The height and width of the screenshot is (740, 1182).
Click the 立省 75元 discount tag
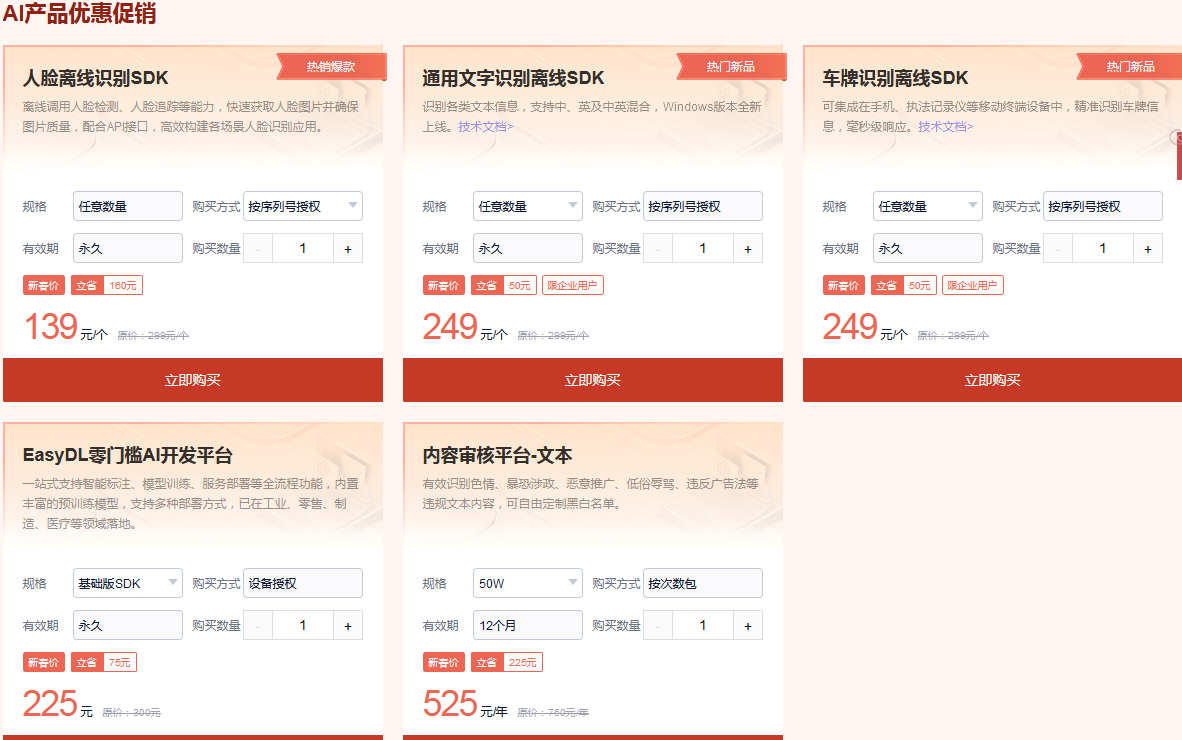click(104, 662)
